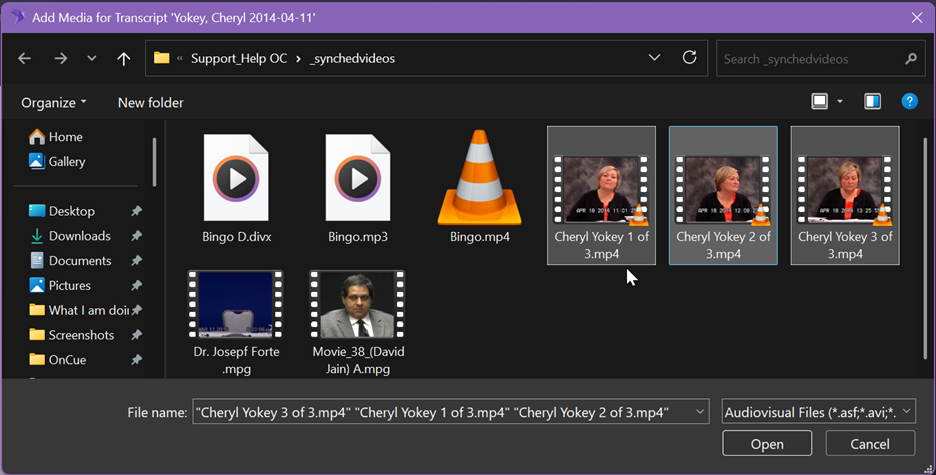Open the Audiovisual Files type dropdown
This screenshot has height=475, width=936.
coord(818,412)
